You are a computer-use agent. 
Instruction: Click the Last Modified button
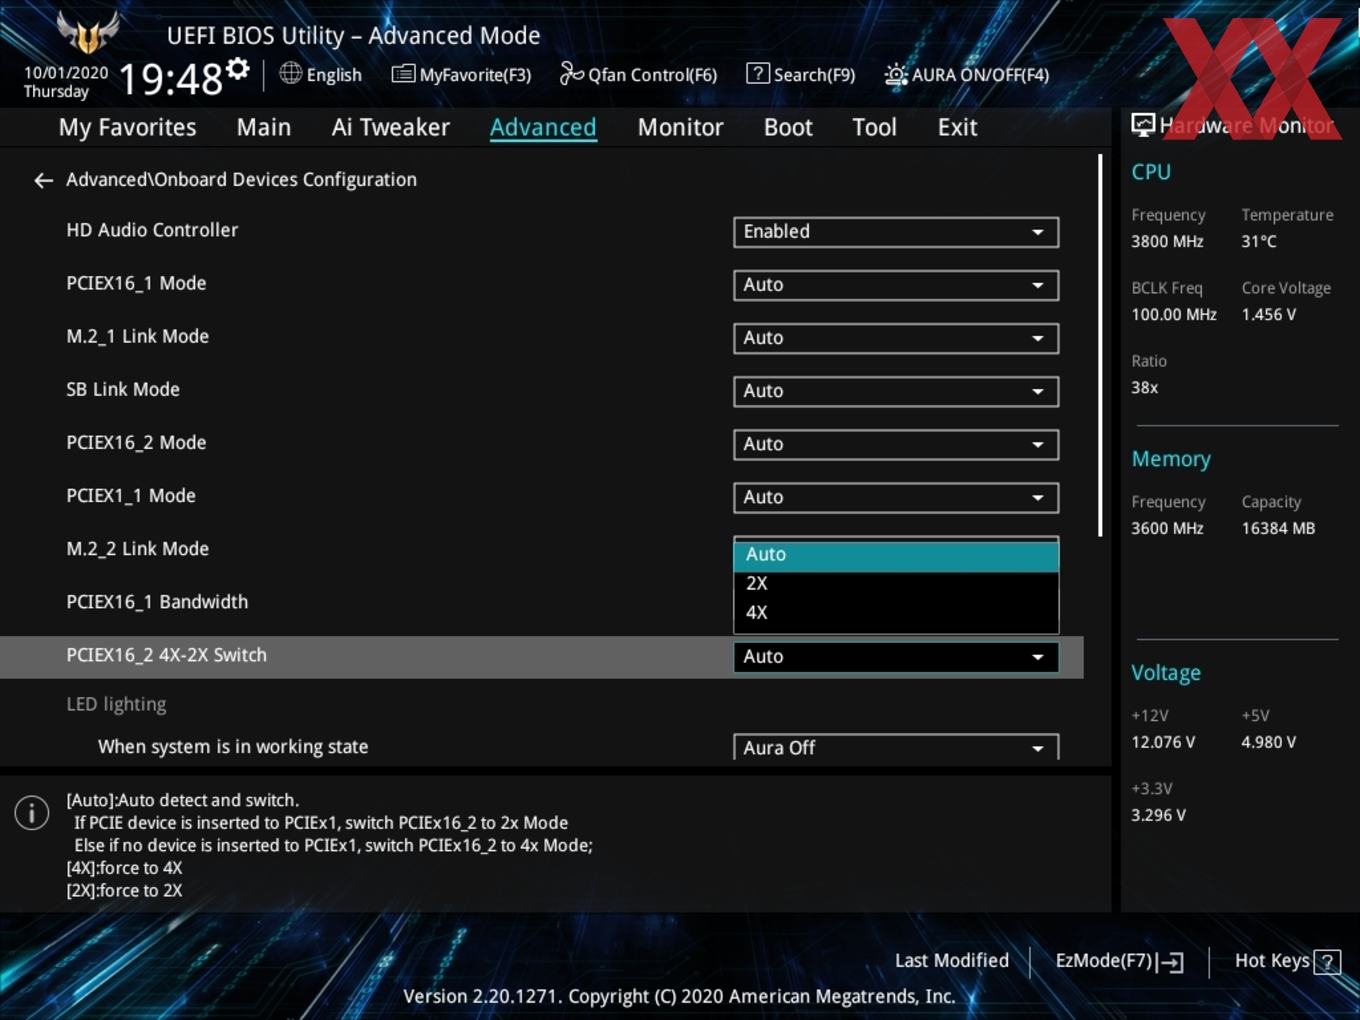coord(952,961)
